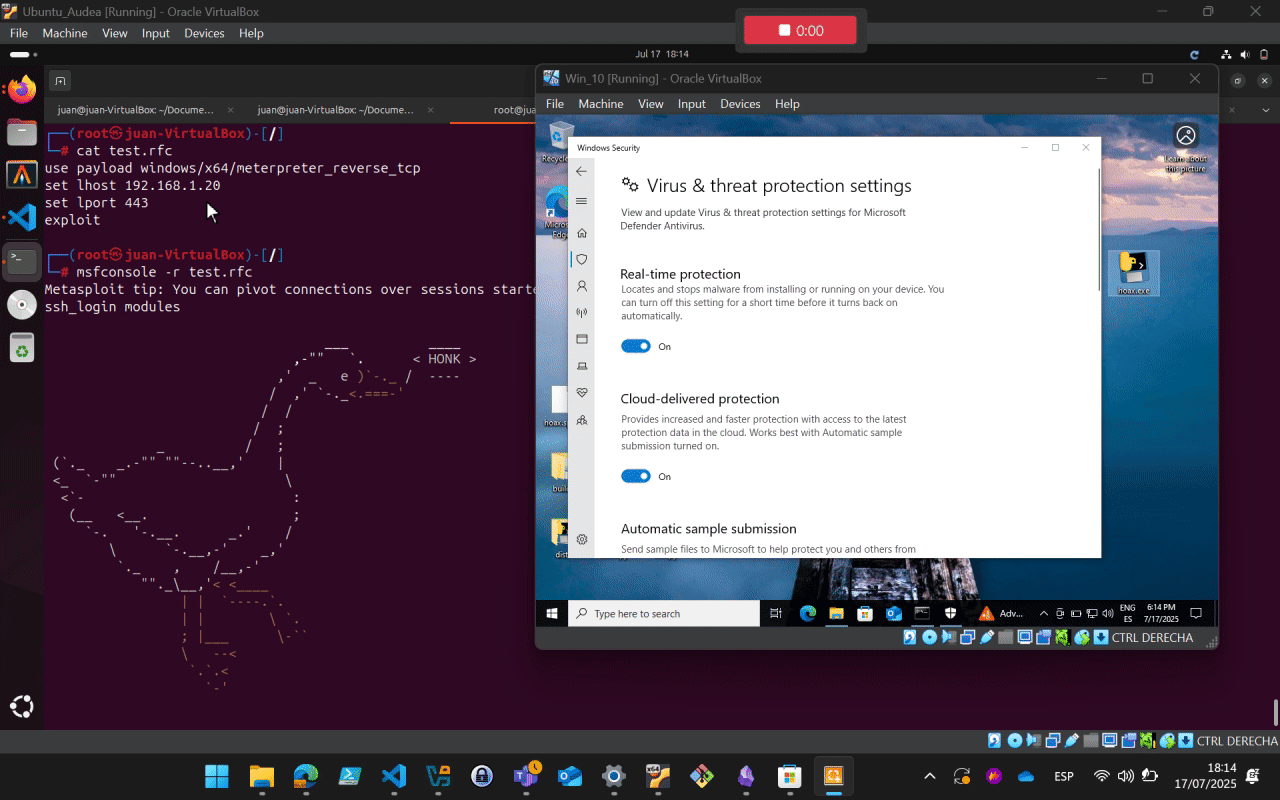Open Windows 10 Start button
This screenshot has height=800, width=1280.
click(x=552, y=613)
